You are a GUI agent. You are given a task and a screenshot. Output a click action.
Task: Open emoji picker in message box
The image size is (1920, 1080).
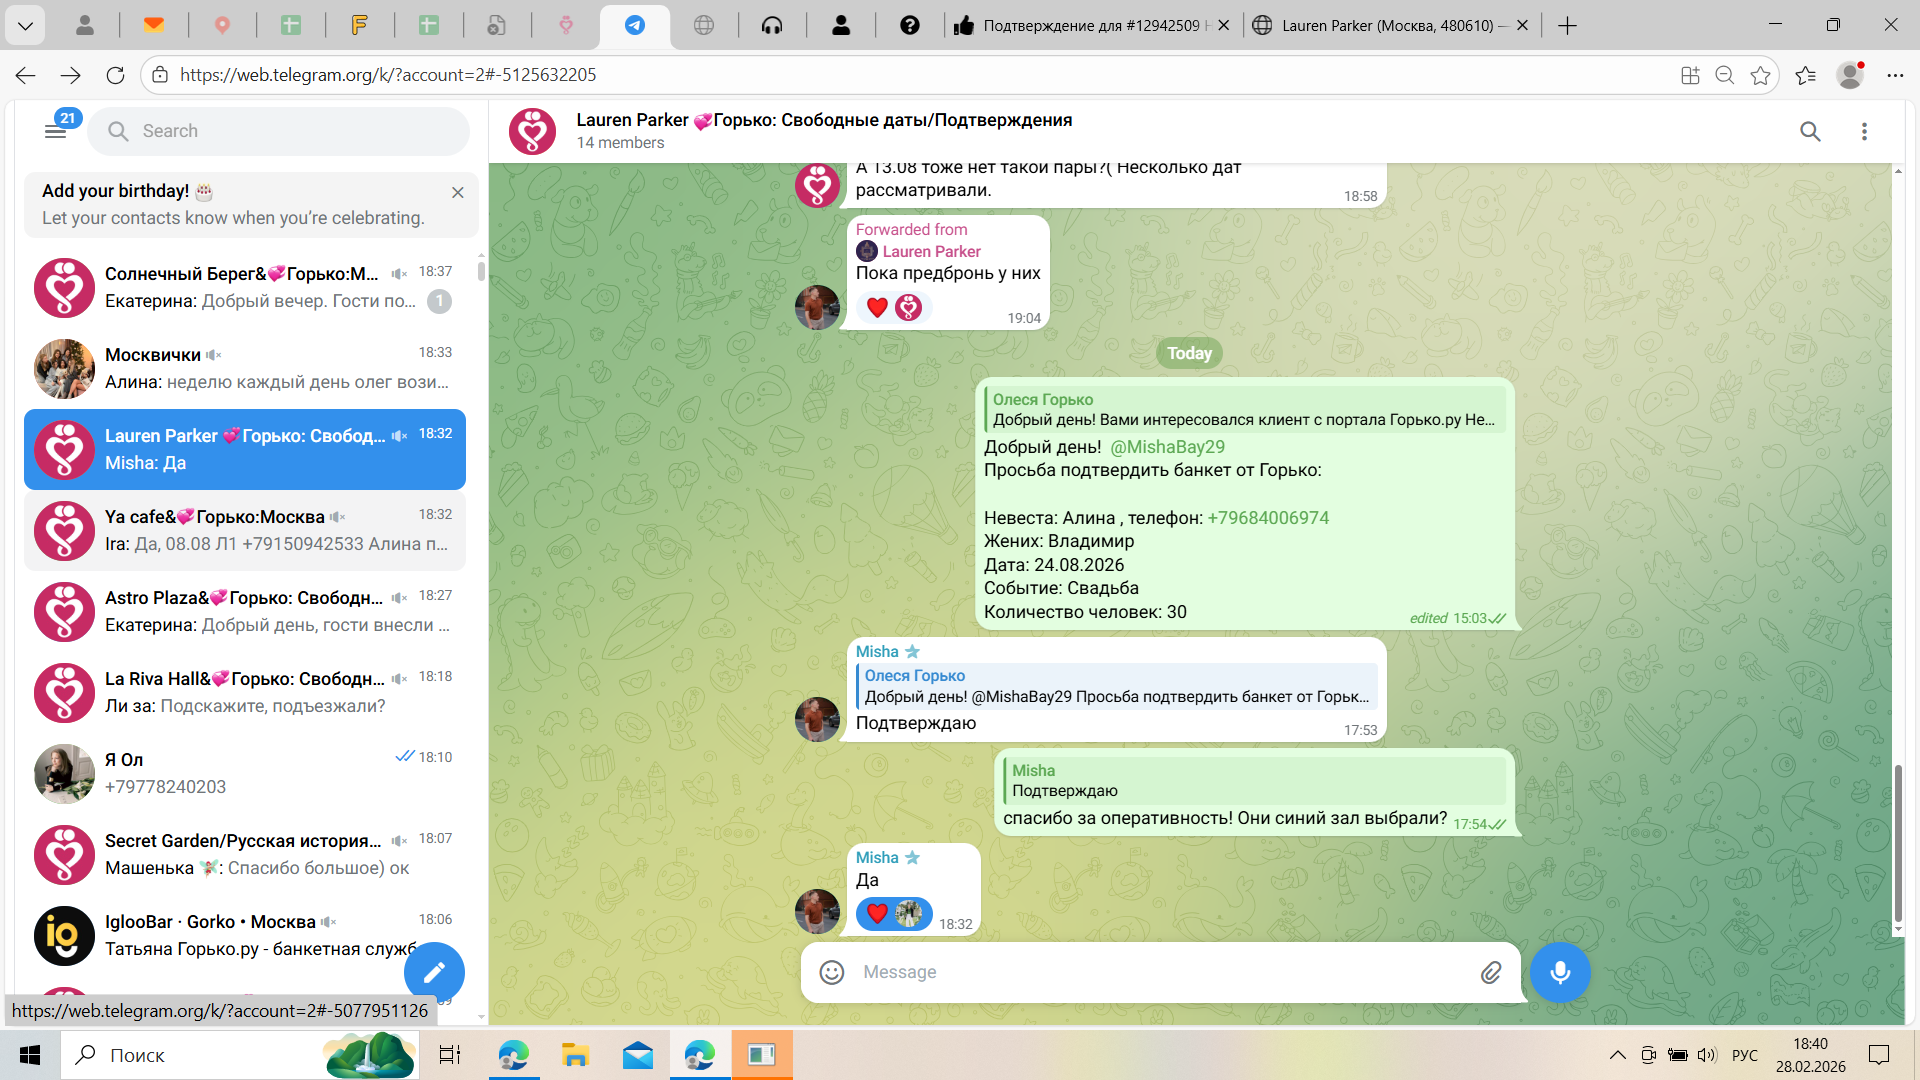coord(832,972)
